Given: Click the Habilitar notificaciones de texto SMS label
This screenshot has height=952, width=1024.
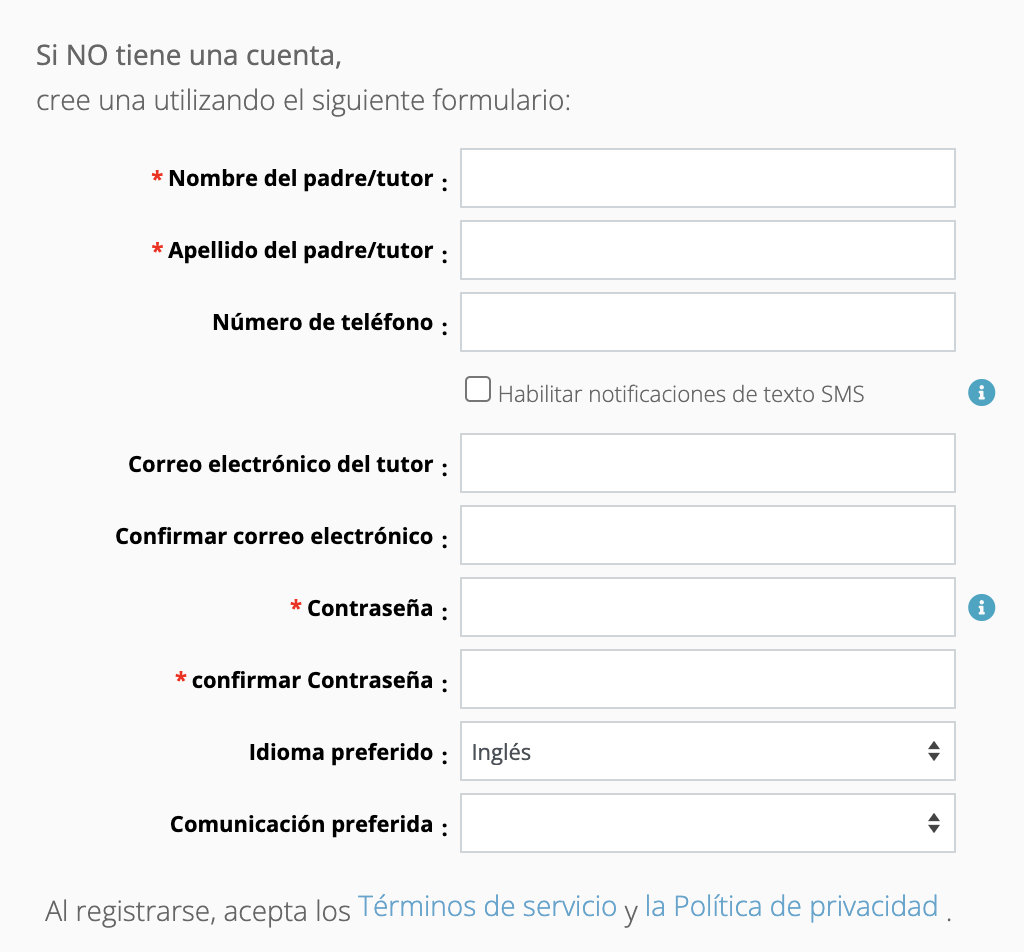Looking at the screenshot, I should 681,394.
